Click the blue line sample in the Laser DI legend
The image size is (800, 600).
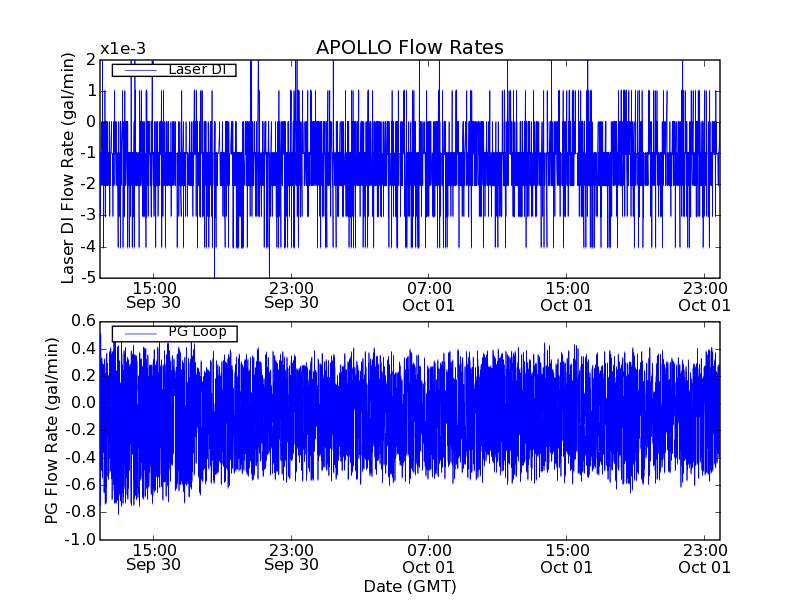point(140,70)
